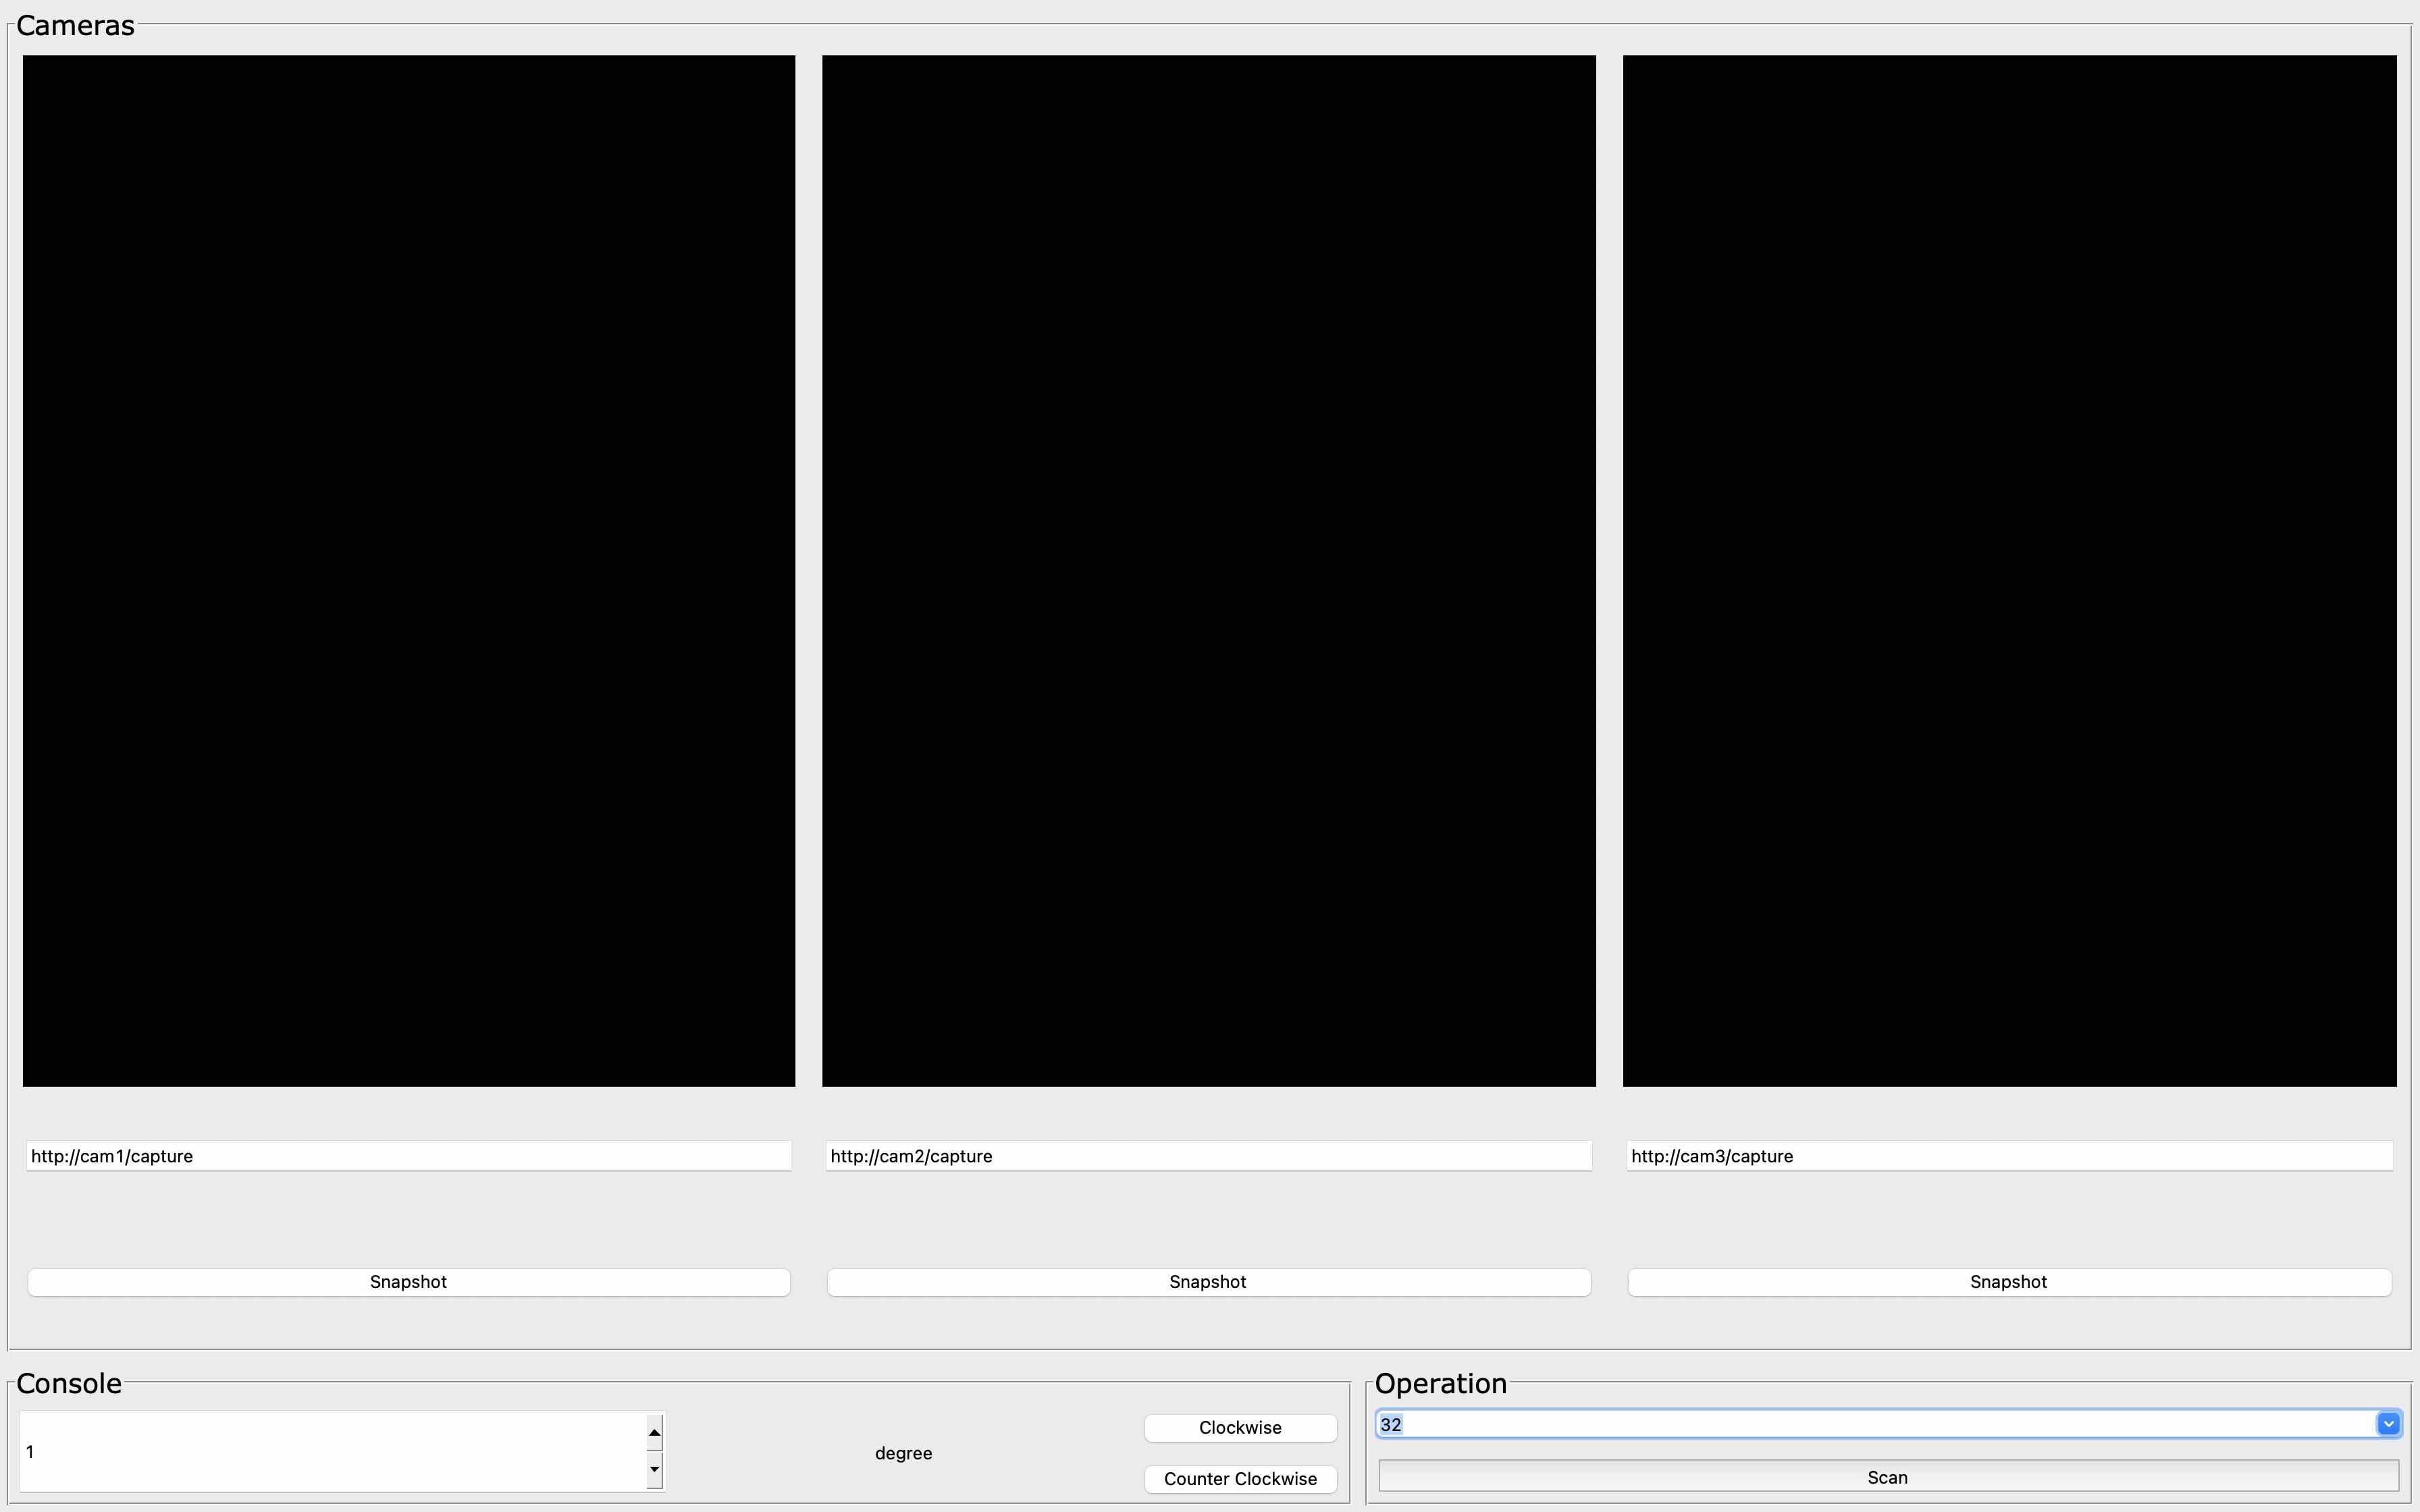Start scanning with the Scan button

click(x=1887, y=1477)
